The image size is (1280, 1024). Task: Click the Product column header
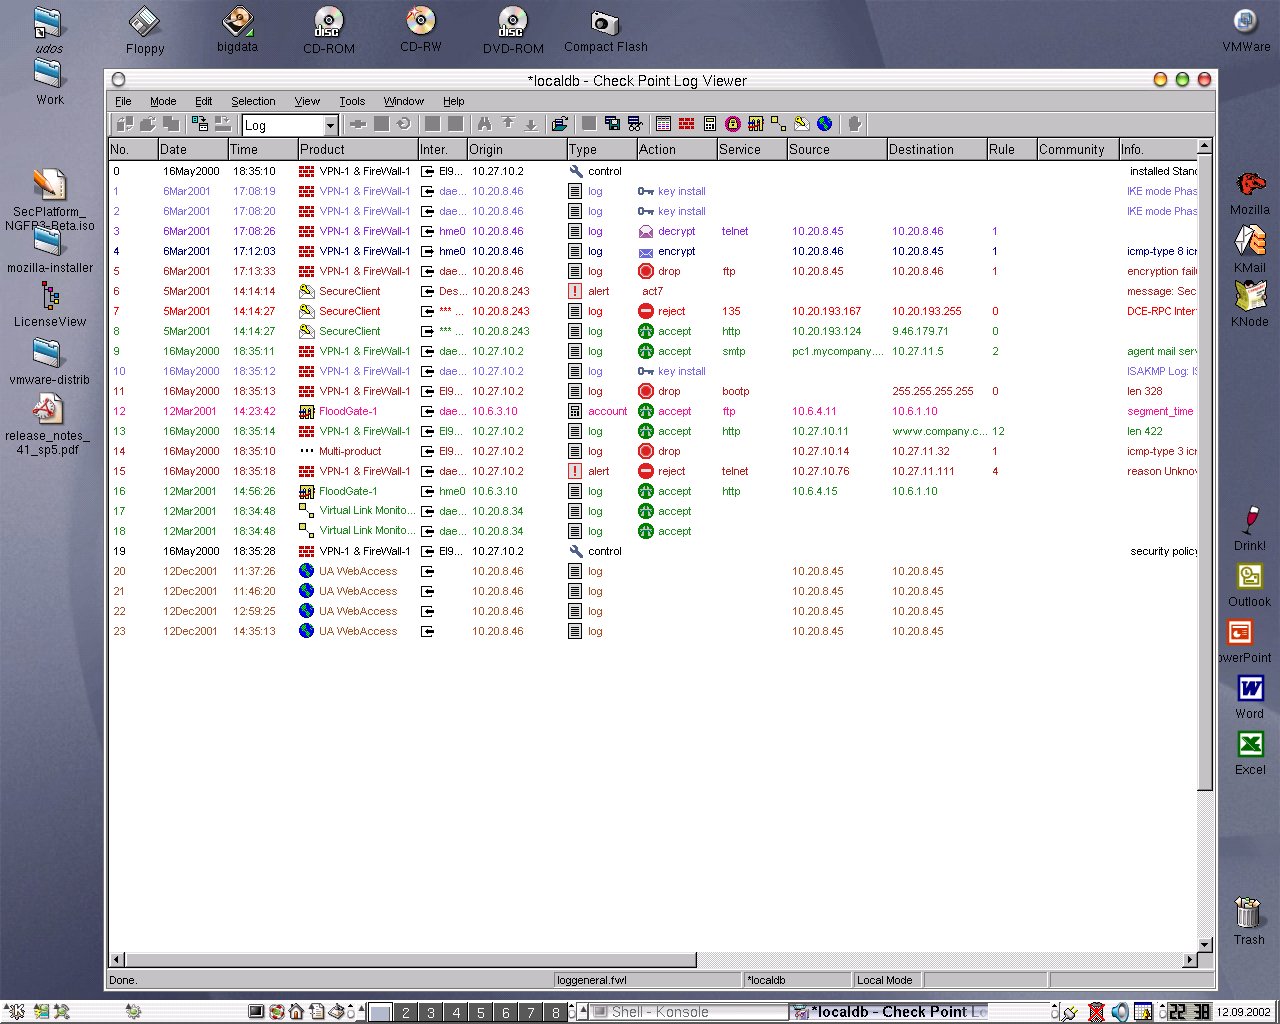pos(357,149)
